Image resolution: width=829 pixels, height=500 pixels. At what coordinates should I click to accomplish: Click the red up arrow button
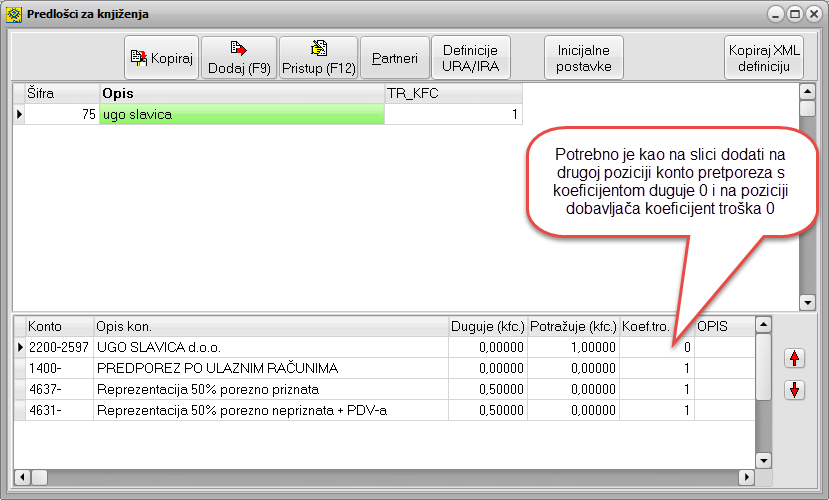click(x=795, y=357)
